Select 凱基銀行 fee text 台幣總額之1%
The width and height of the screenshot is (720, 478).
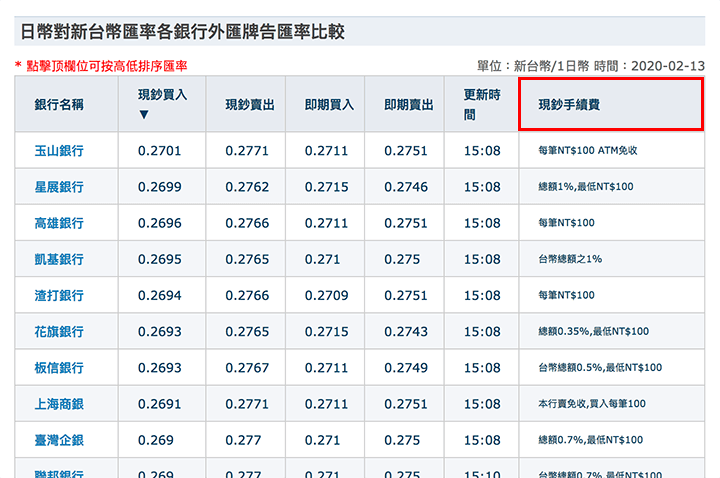pos(570,259)
